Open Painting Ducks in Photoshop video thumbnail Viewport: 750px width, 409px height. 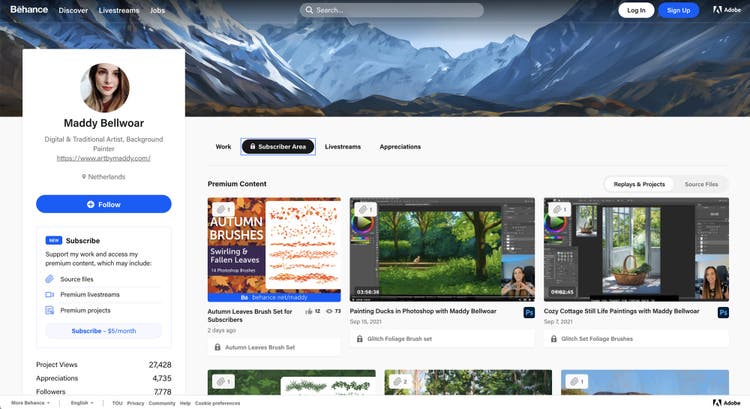tap(442, 249)
